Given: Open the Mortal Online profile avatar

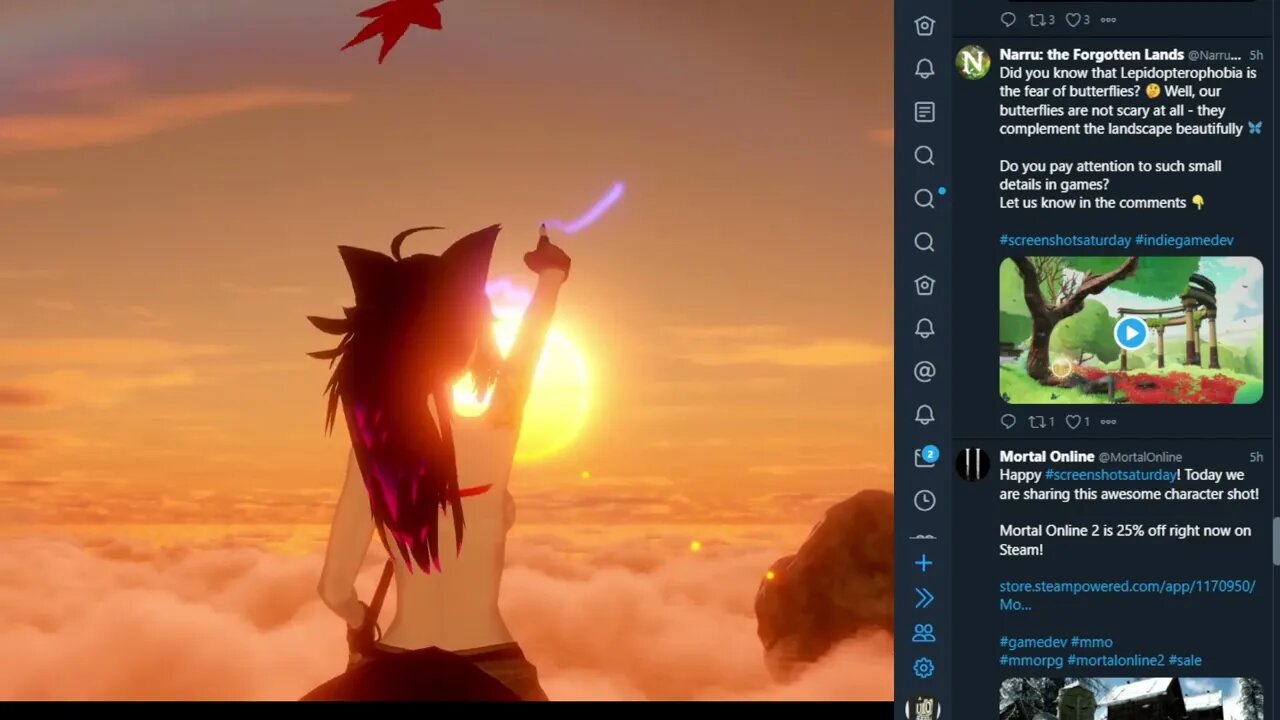Looking at the screenshot, I should pos(973,464).
